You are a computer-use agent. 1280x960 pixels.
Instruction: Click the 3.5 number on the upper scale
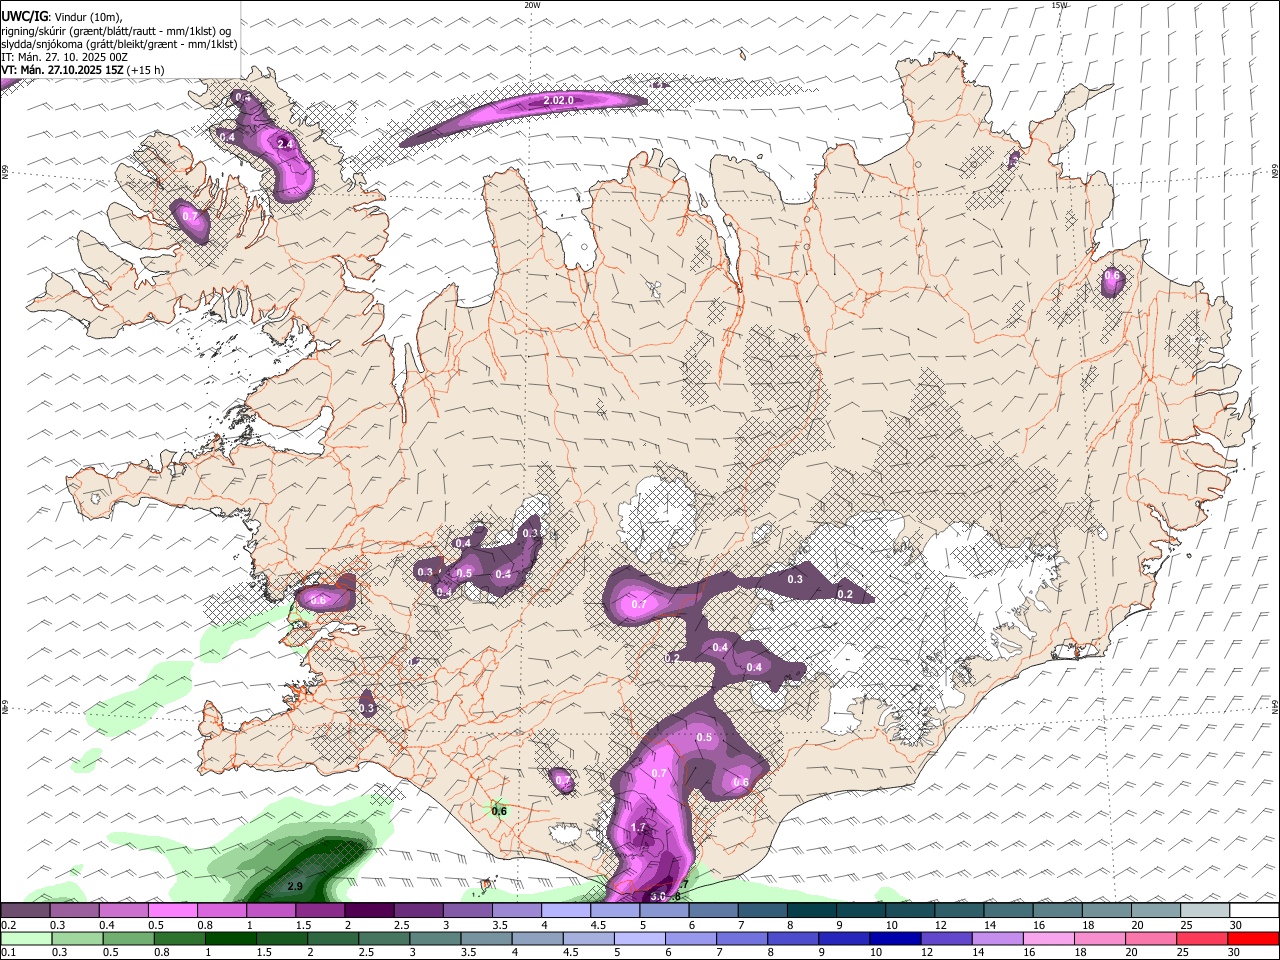click(498, 925)
